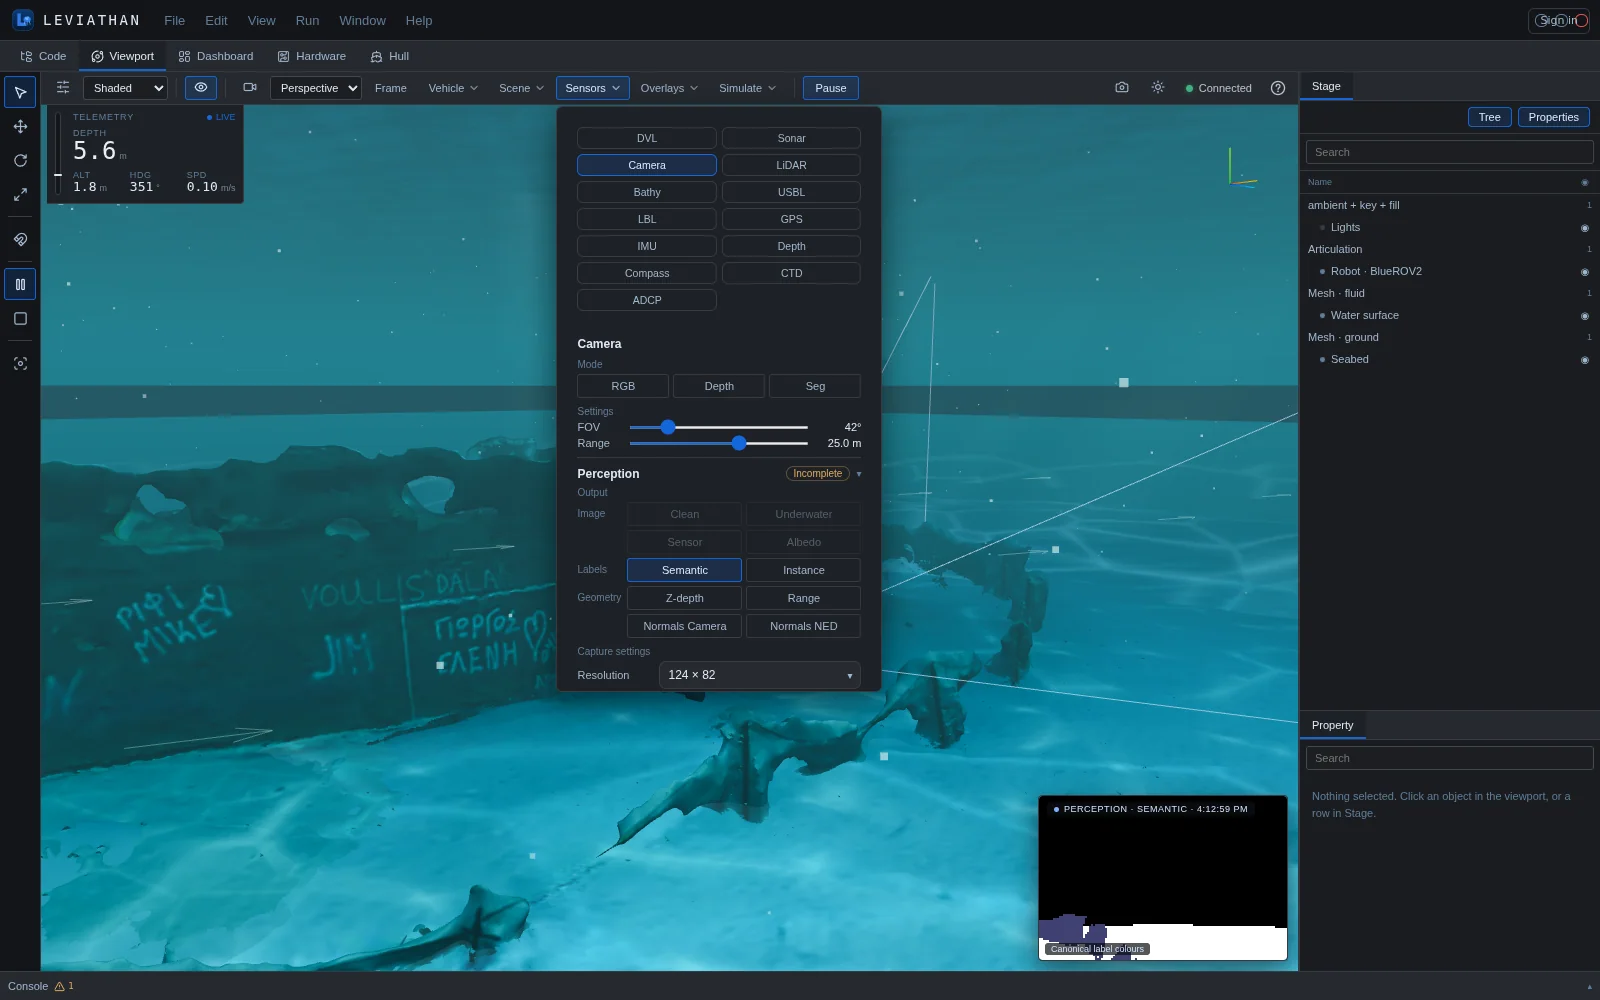Viewport: 1600px width, 1000px height.
Task: Select the LiDAR sensor button
Action: coord(791,165)
